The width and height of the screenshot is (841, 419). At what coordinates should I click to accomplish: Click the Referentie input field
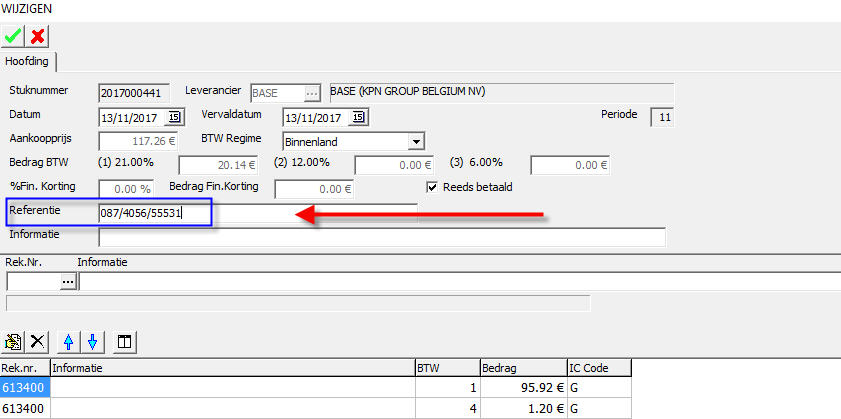click(155, 213)
